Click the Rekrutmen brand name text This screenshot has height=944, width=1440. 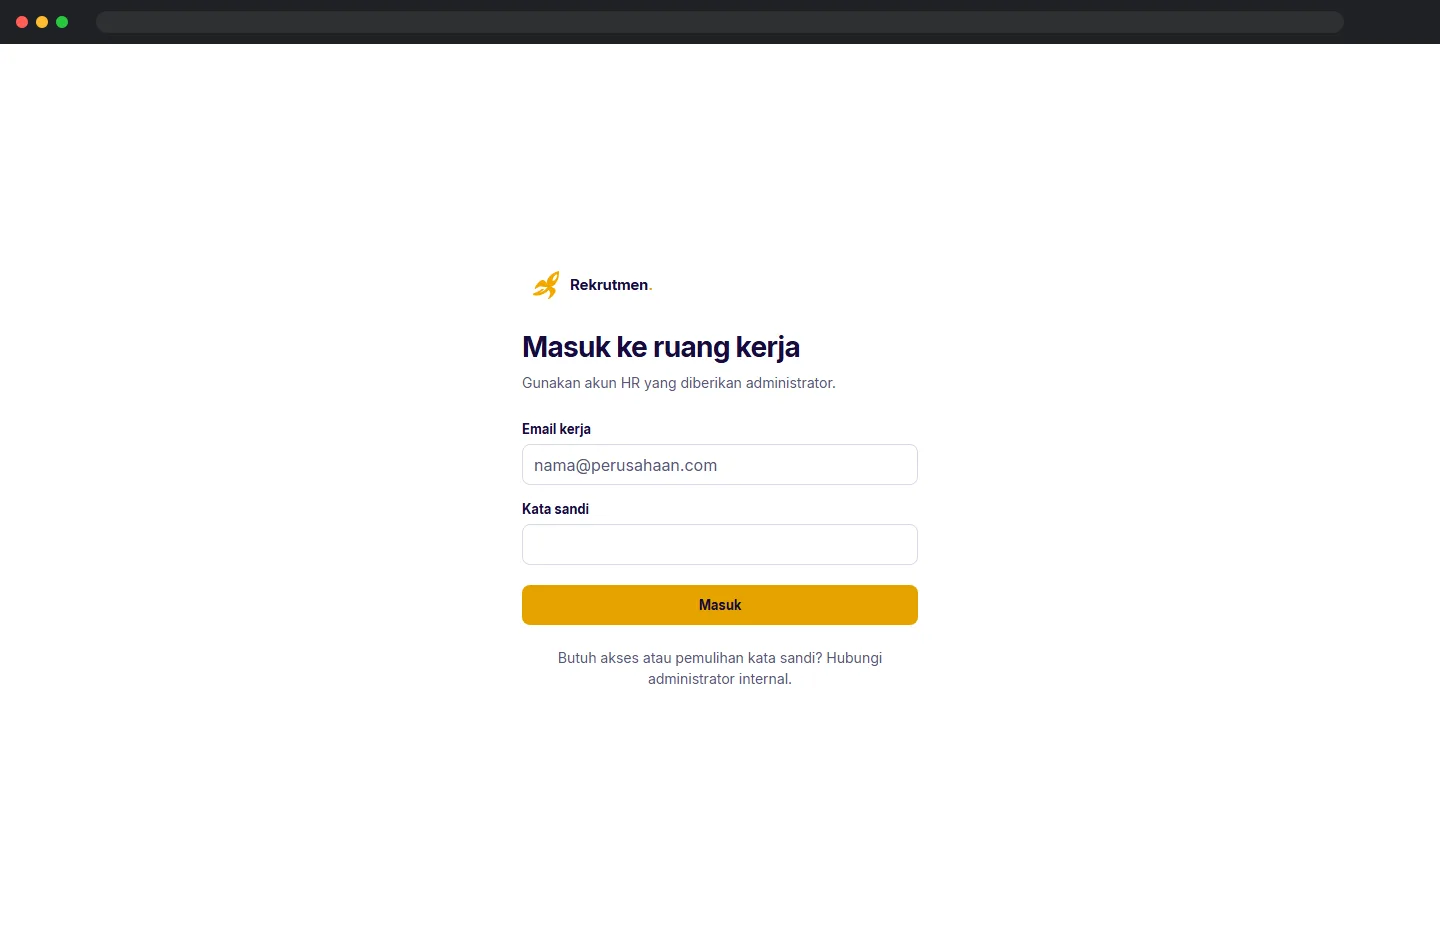[x=610, y=285]
